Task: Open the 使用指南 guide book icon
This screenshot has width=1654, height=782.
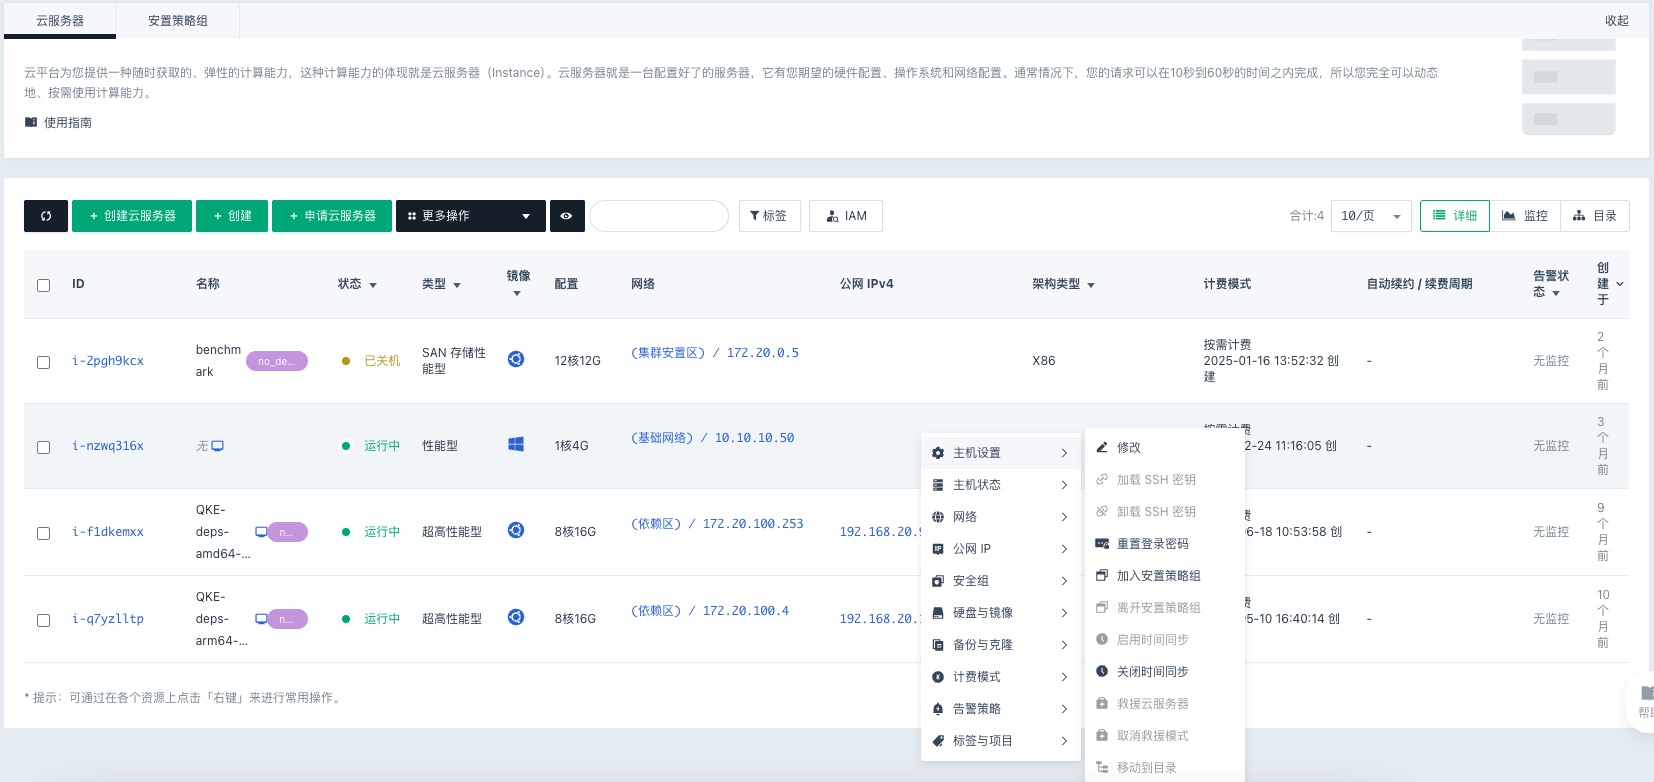Action: pyautogui.click(x=31, y=122)
